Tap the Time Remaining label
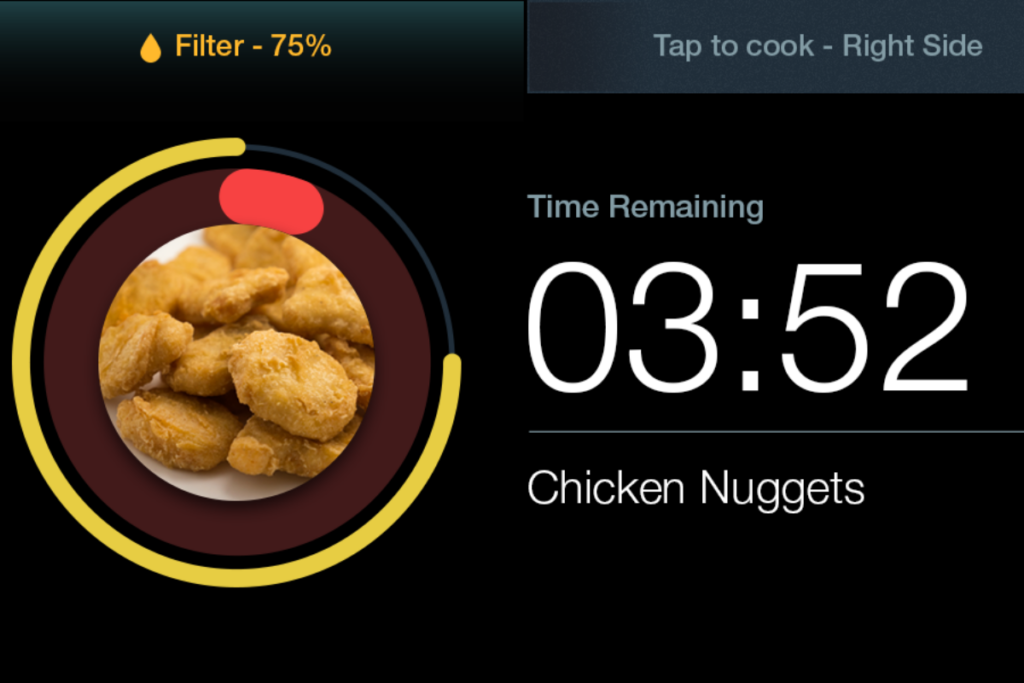Screen dimensions: 1024x683 [645, 207]
